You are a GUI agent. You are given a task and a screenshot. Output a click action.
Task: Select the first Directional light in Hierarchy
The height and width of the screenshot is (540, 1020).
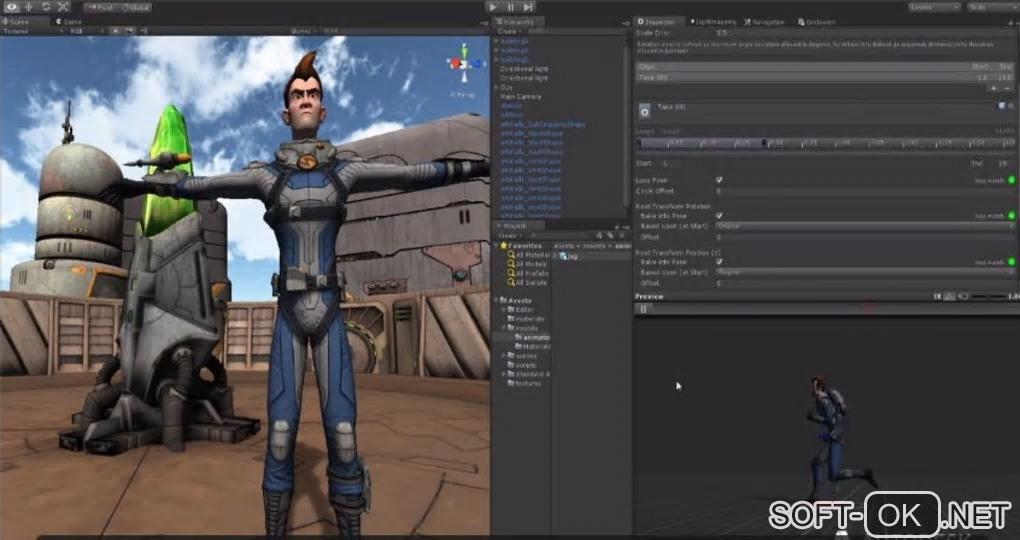(524, 68)
